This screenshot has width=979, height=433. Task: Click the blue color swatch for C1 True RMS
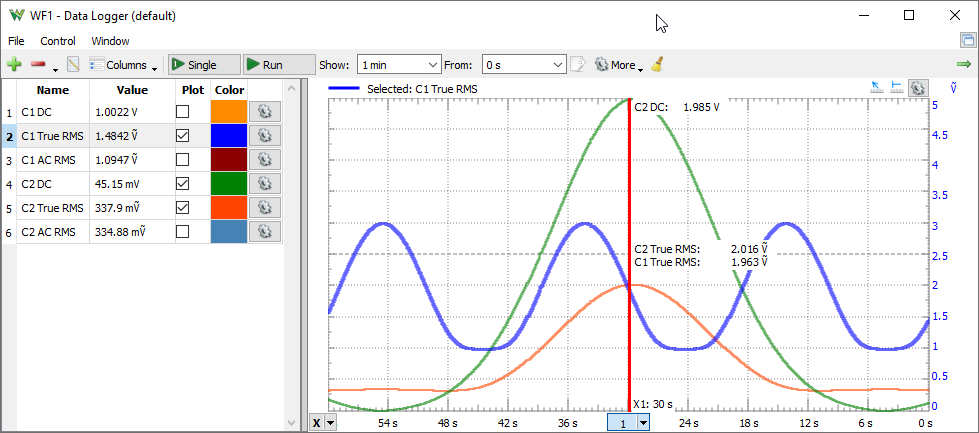click(230, 135)
